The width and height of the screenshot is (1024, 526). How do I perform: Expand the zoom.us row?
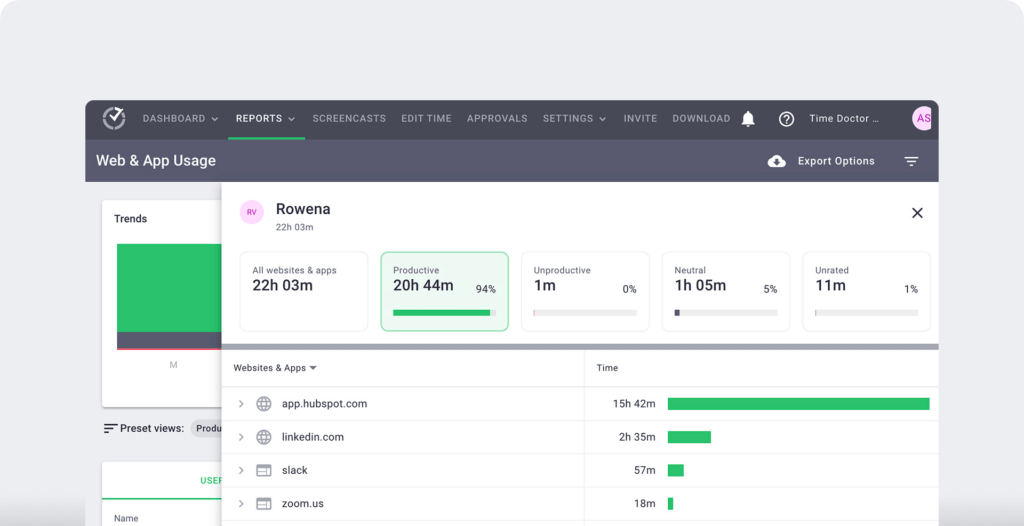241,504
